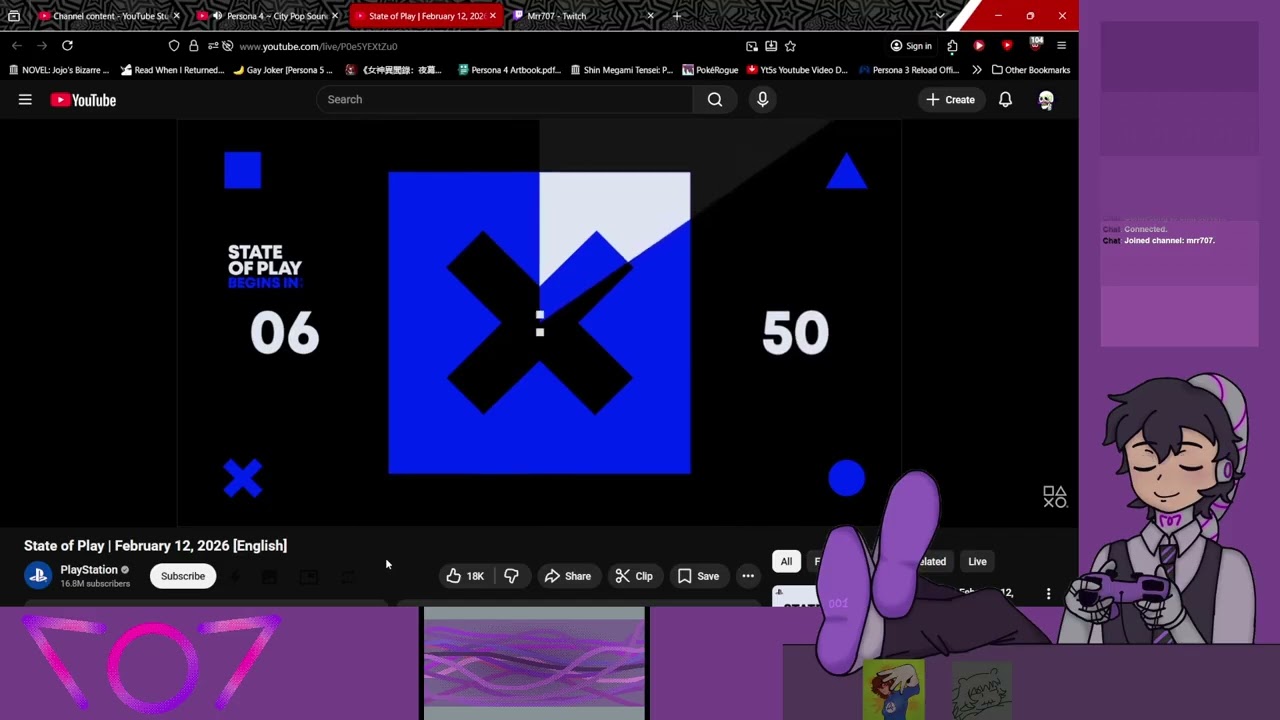Open the Other Bookmarks folder
The height and width of the screenshot is (720, 1280).
point(1031,70)
